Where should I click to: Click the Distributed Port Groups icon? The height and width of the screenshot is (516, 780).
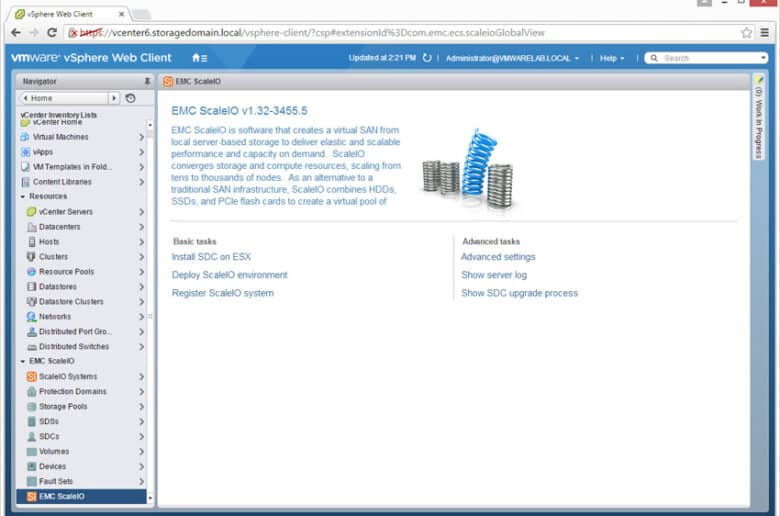click(x=31, y=331)
